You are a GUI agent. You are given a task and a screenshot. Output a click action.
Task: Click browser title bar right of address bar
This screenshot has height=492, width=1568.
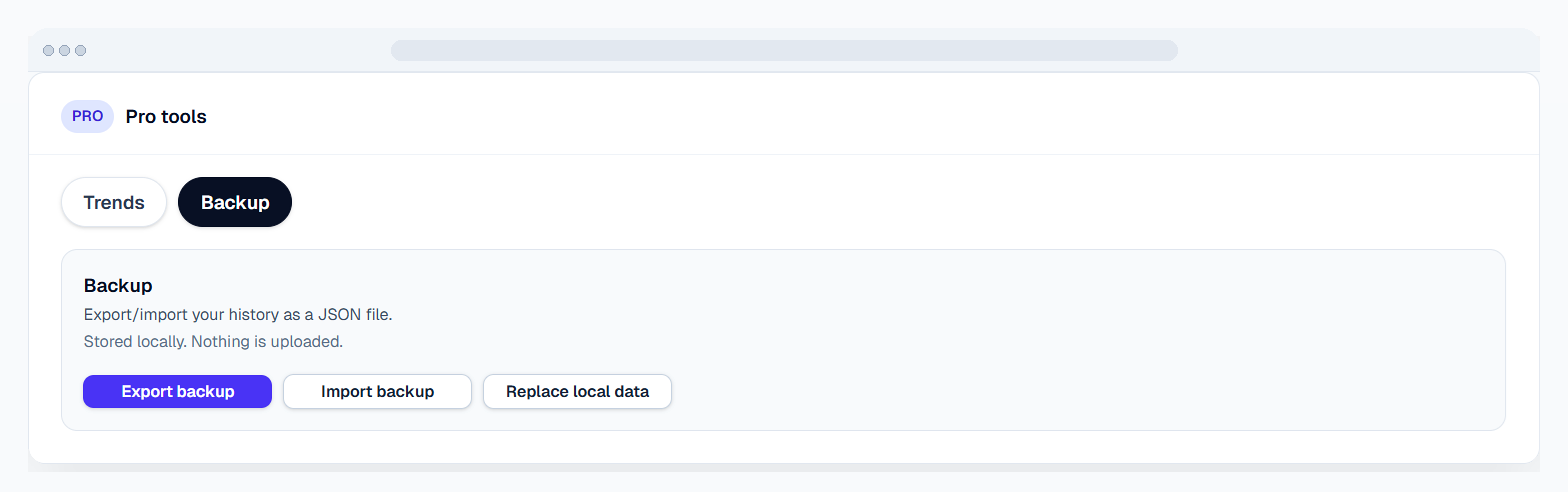(x=1350, y=50)
